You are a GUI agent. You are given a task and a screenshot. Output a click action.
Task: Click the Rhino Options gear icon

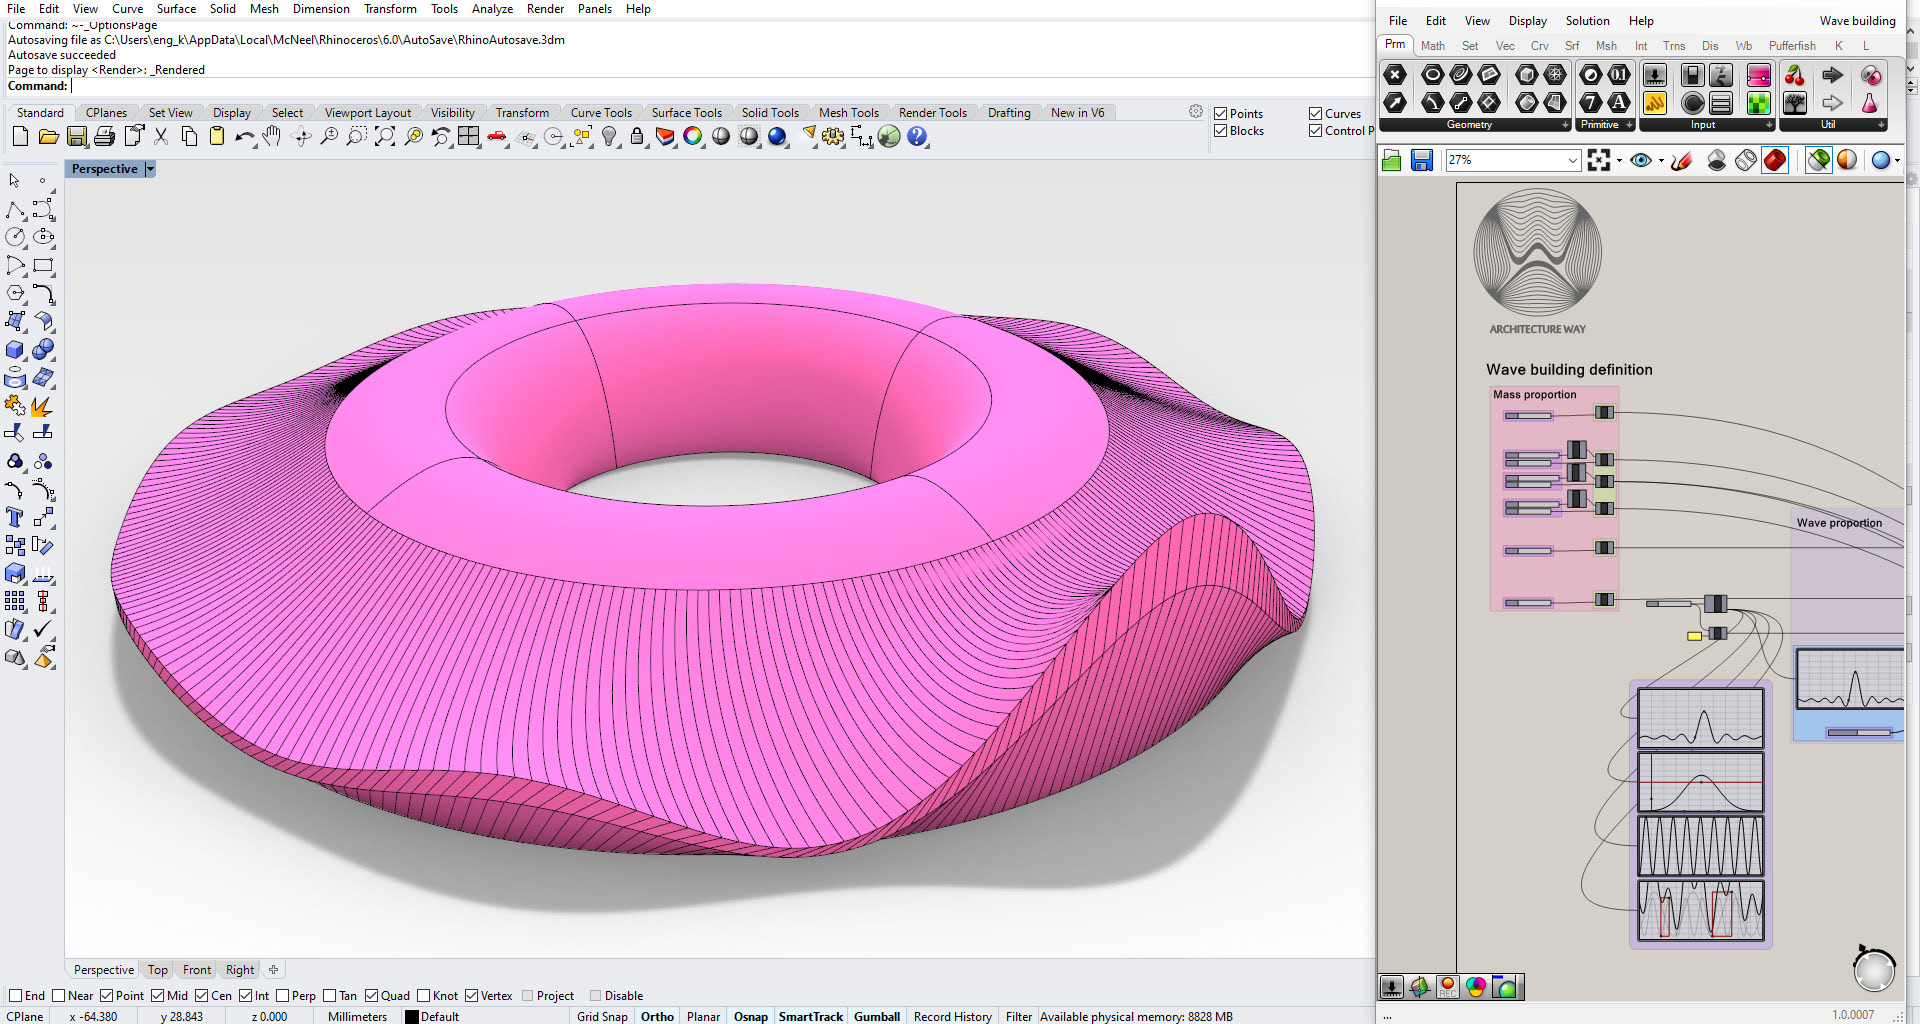tap(832, 137)
